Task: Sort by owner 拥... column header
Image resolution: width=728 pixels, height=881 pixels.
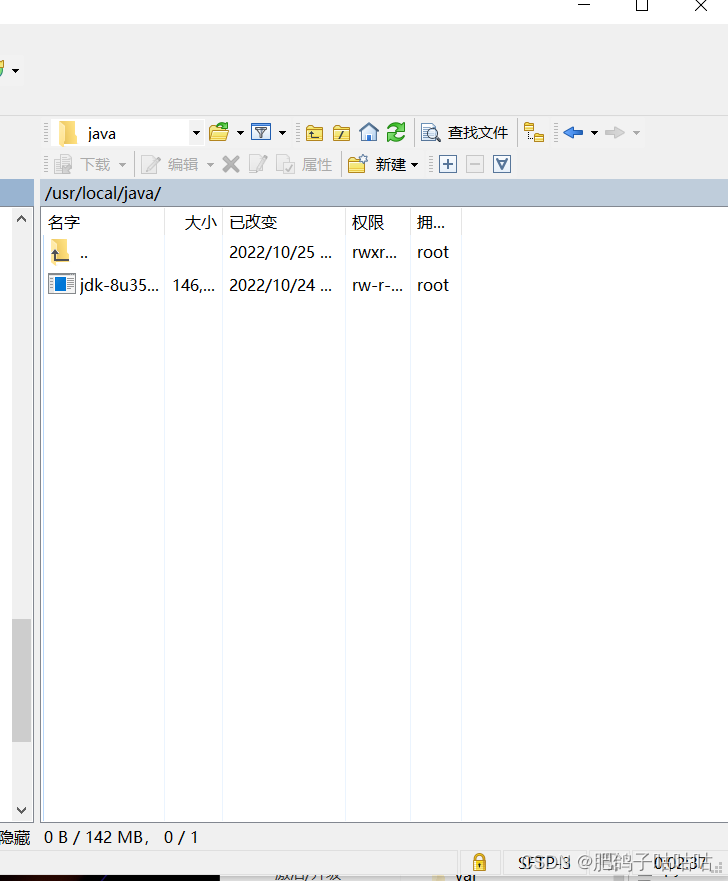Action: [436, 222]
